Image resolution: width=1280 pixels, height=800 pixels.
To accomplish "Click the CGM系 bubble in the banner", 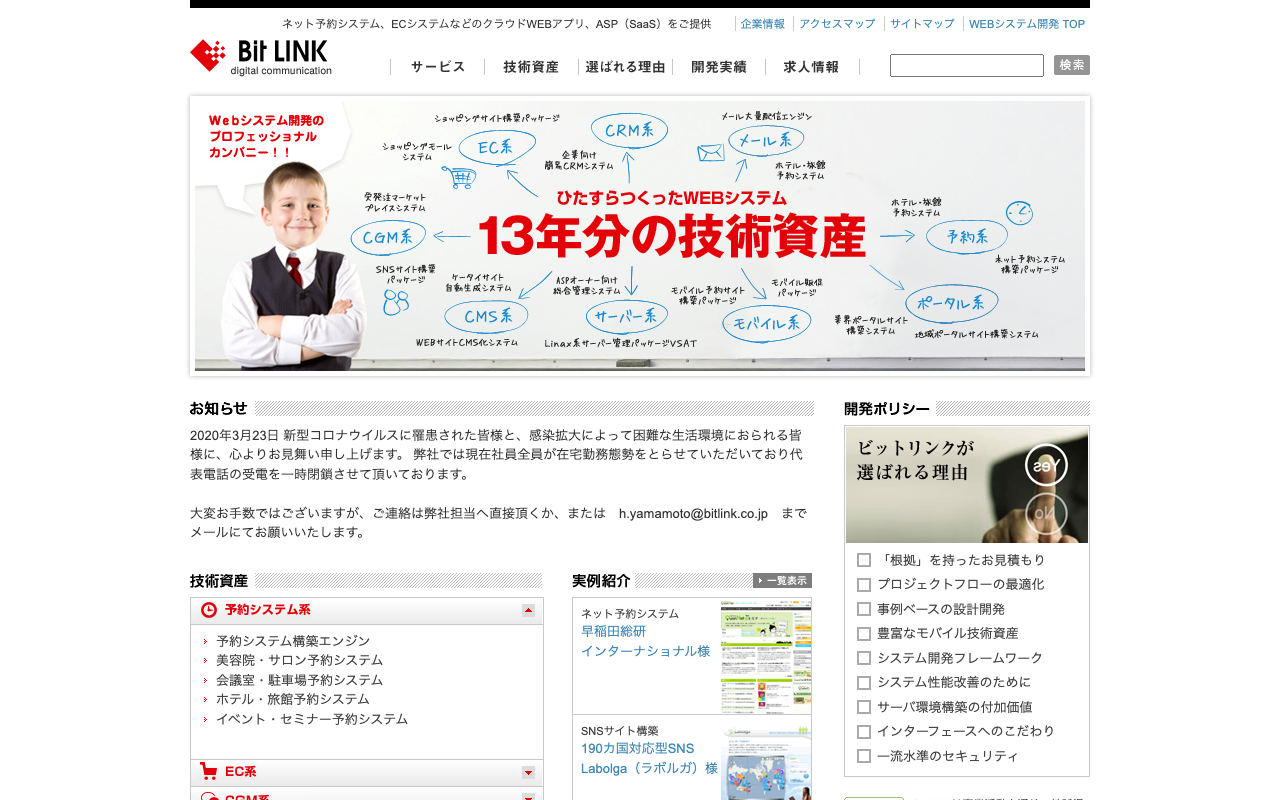I will click(388, 238).
